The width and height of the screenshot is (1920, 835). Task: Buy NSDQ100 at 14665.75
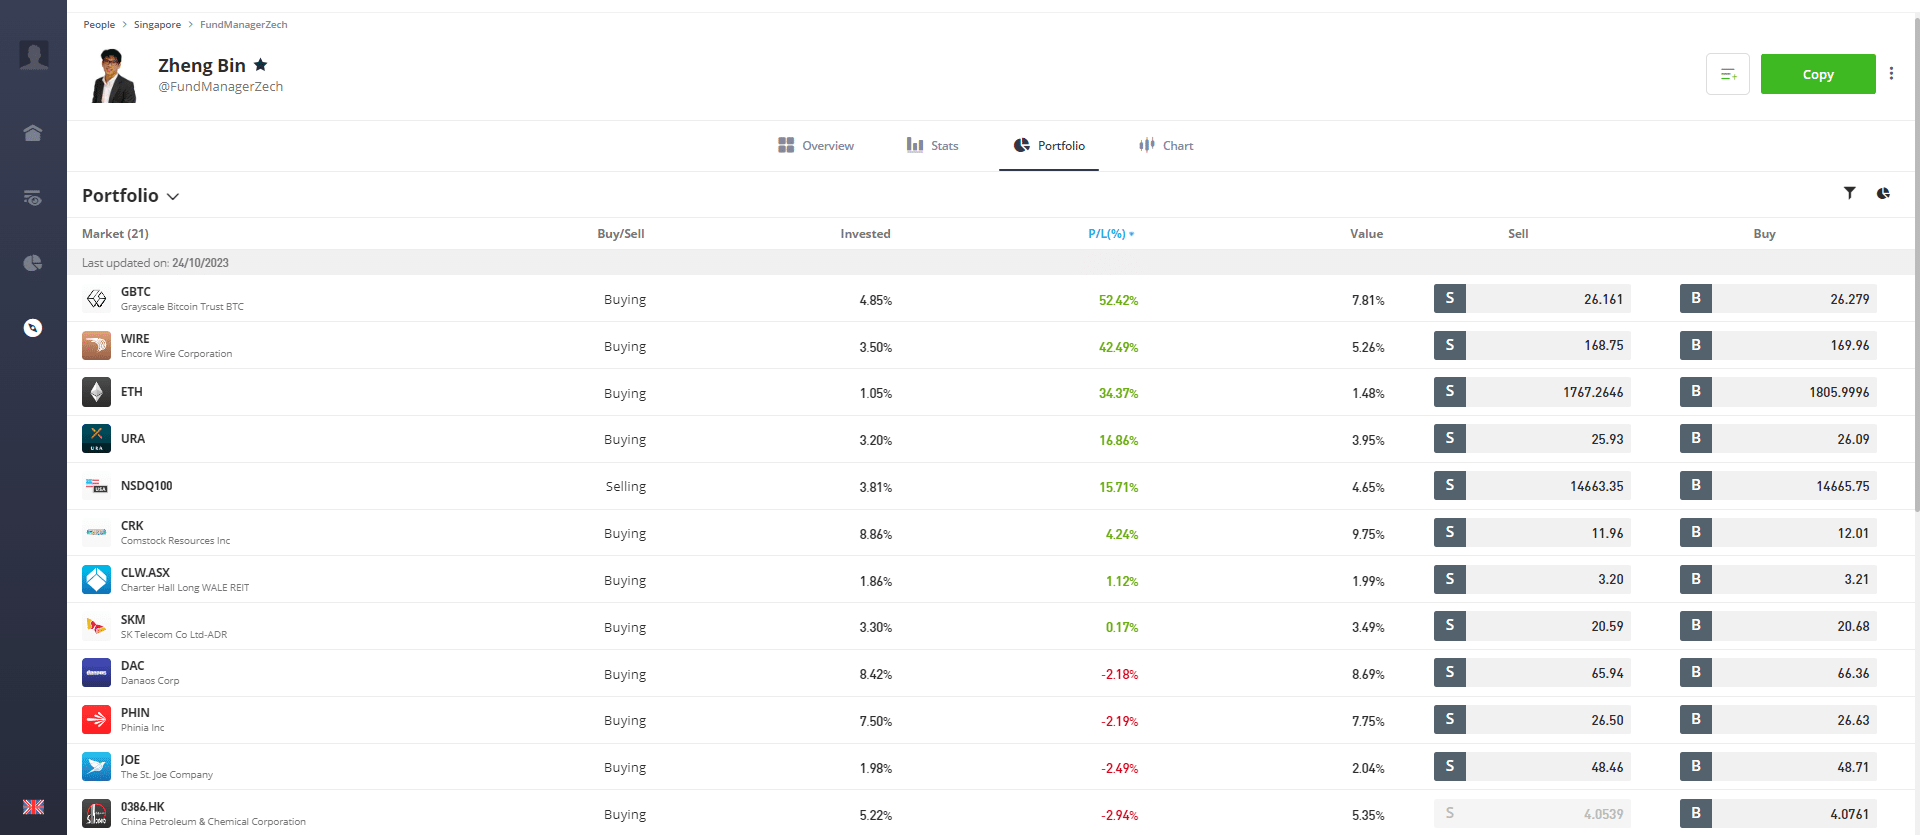pyautogui.click(x=1778, y=486)
